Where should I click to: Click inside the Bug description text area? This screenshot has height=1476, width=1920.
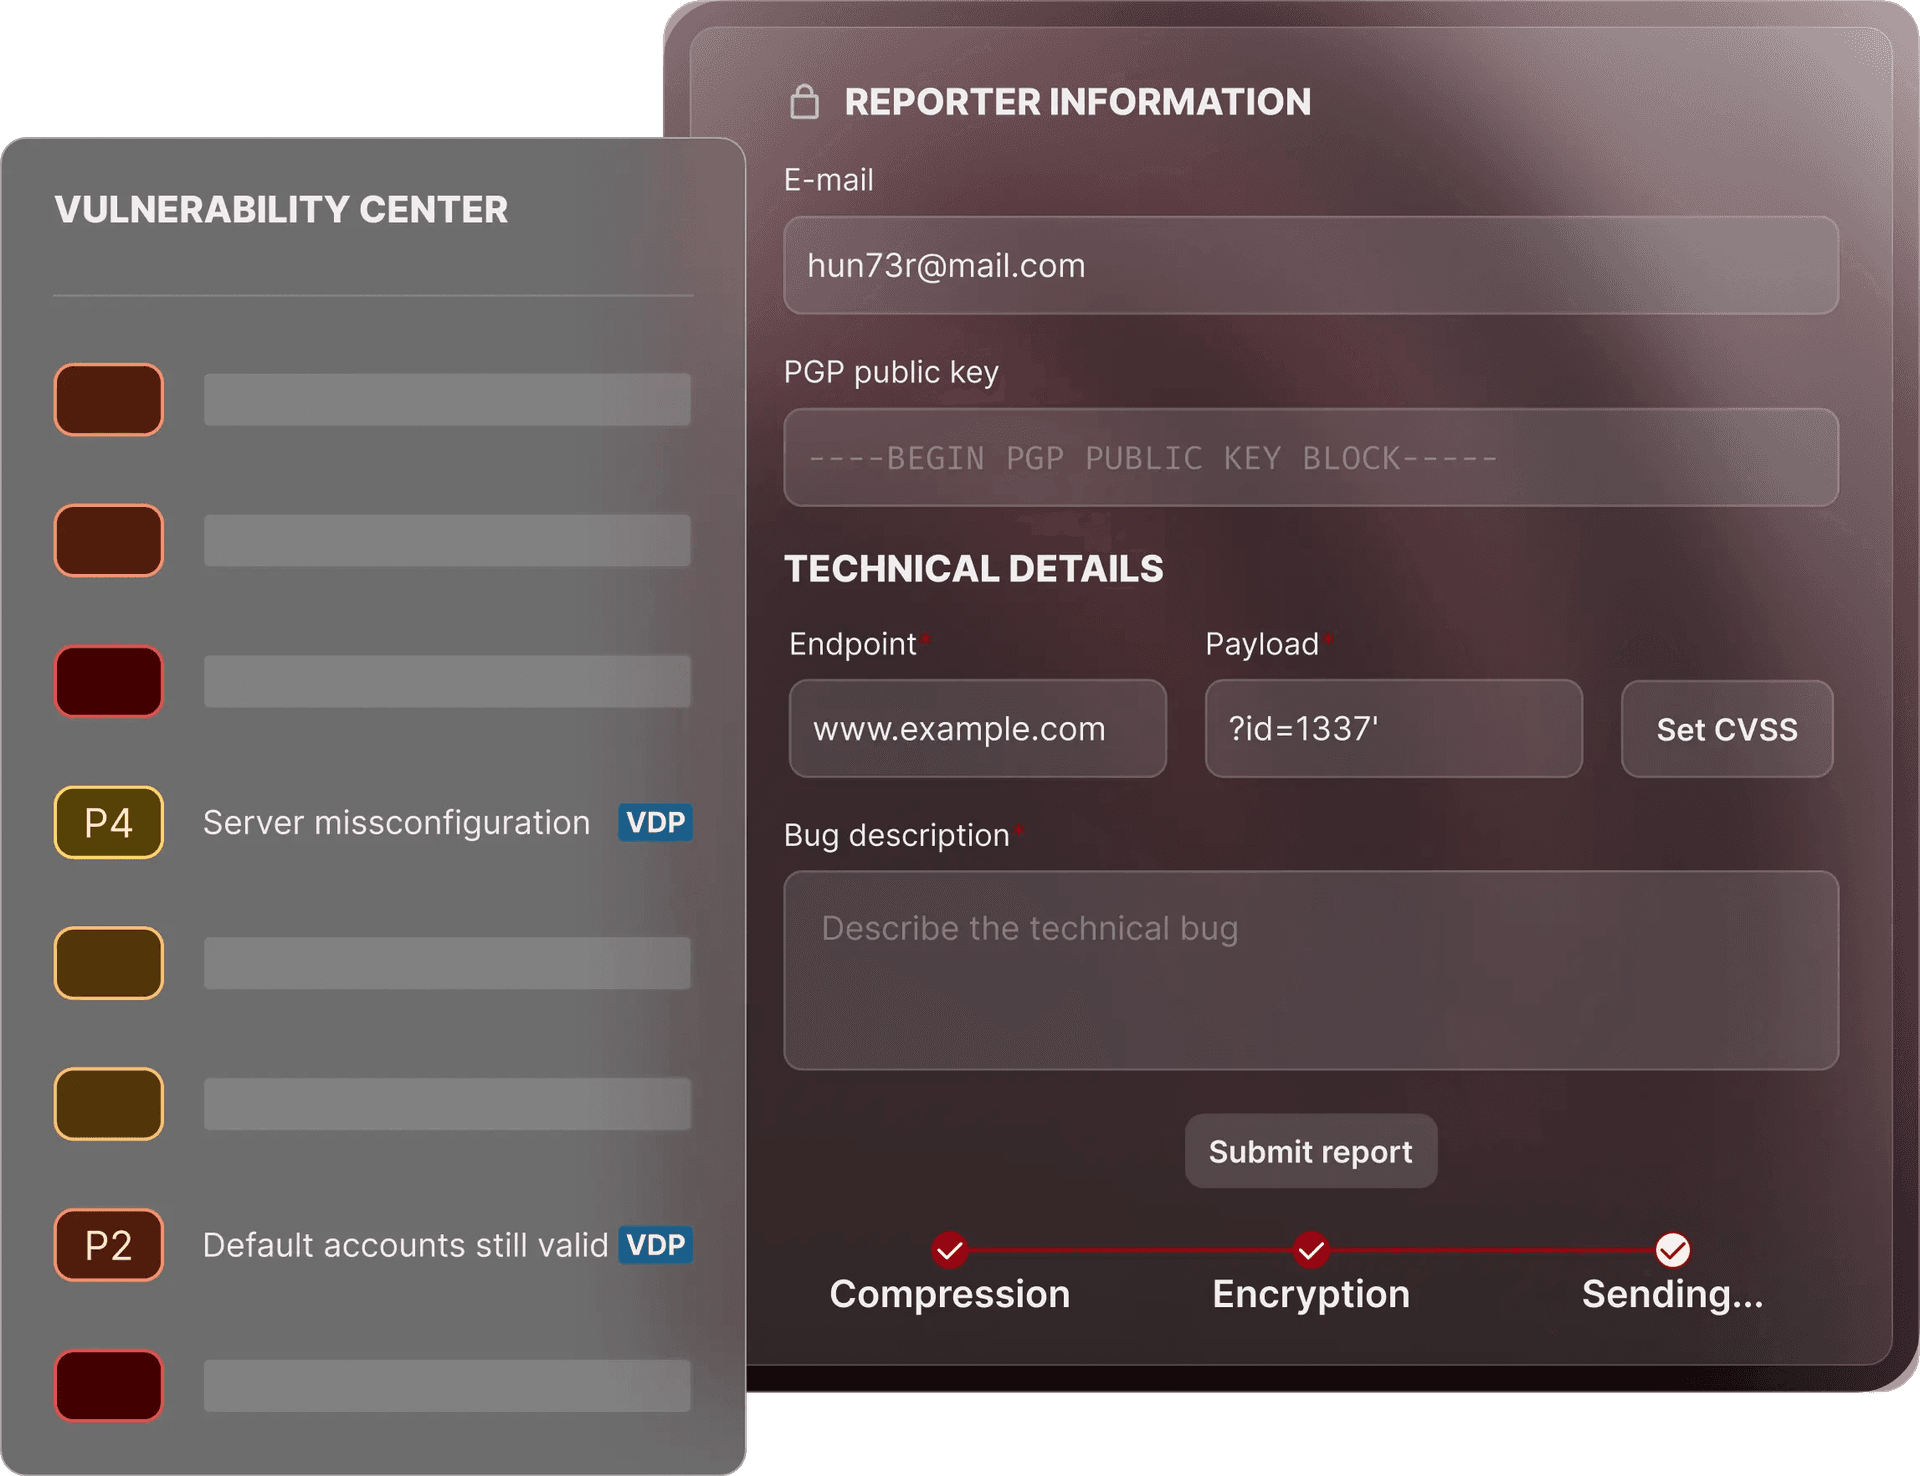point(1311,970)
